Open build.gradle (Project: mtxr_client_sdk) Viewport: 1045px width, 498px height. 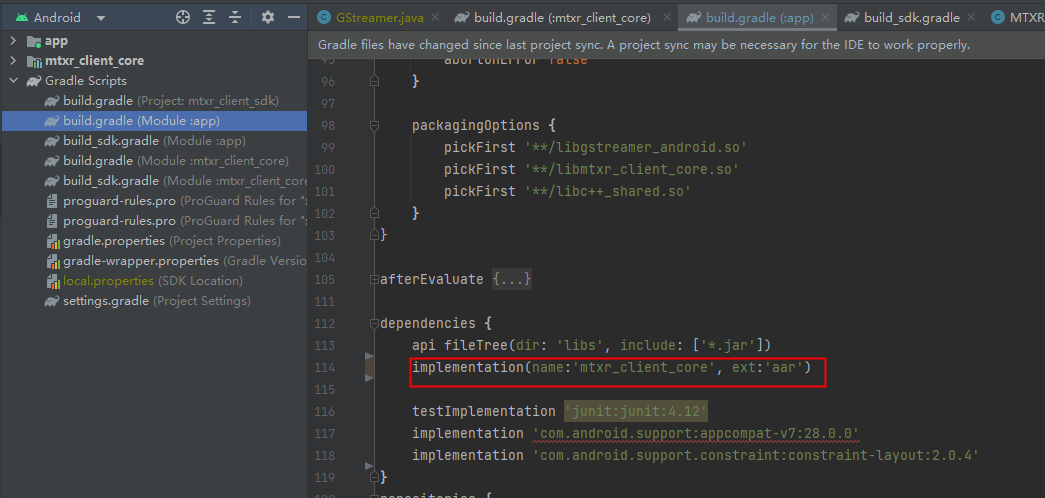(171, 101)
